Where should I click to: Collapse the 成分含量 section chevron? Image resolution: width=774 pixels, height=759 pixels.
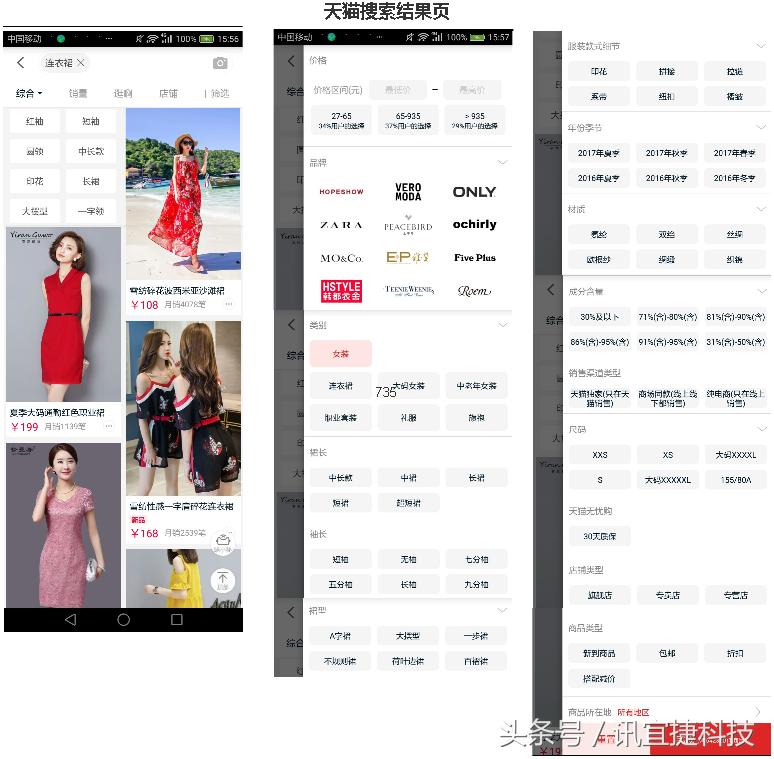click(x=763, y=291)
